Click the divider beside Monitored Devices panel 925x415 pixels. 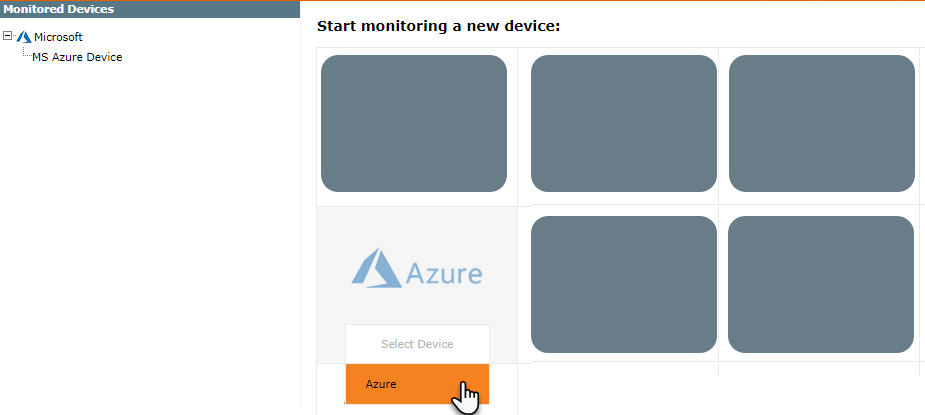coord(300,213)
